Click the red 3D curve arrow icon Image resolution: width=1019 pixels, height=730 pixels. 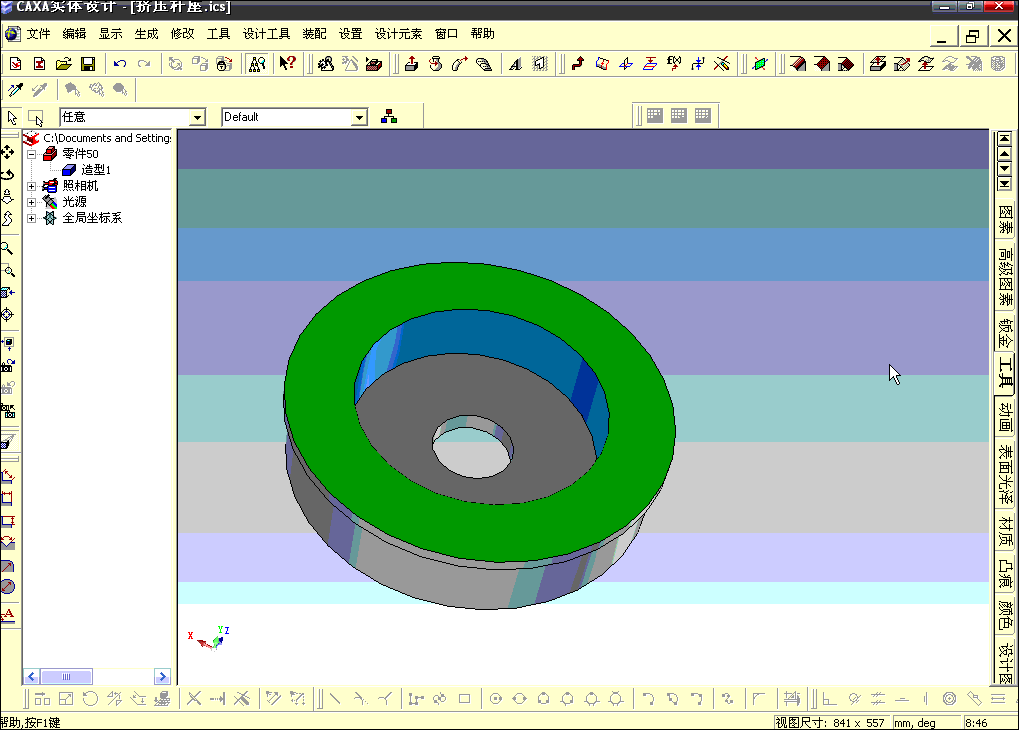point(578,64)
